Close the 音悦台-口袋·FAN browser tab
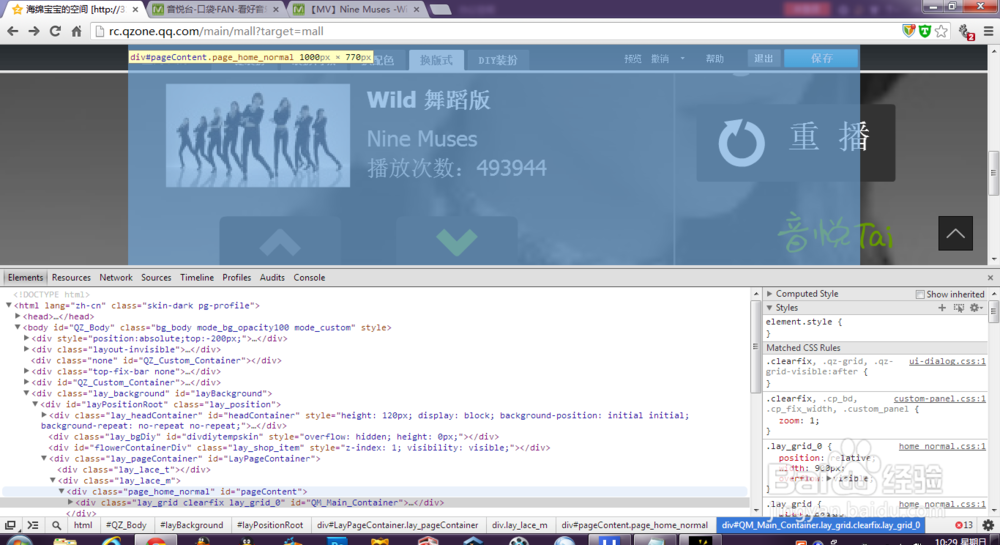 coord(276,10)
